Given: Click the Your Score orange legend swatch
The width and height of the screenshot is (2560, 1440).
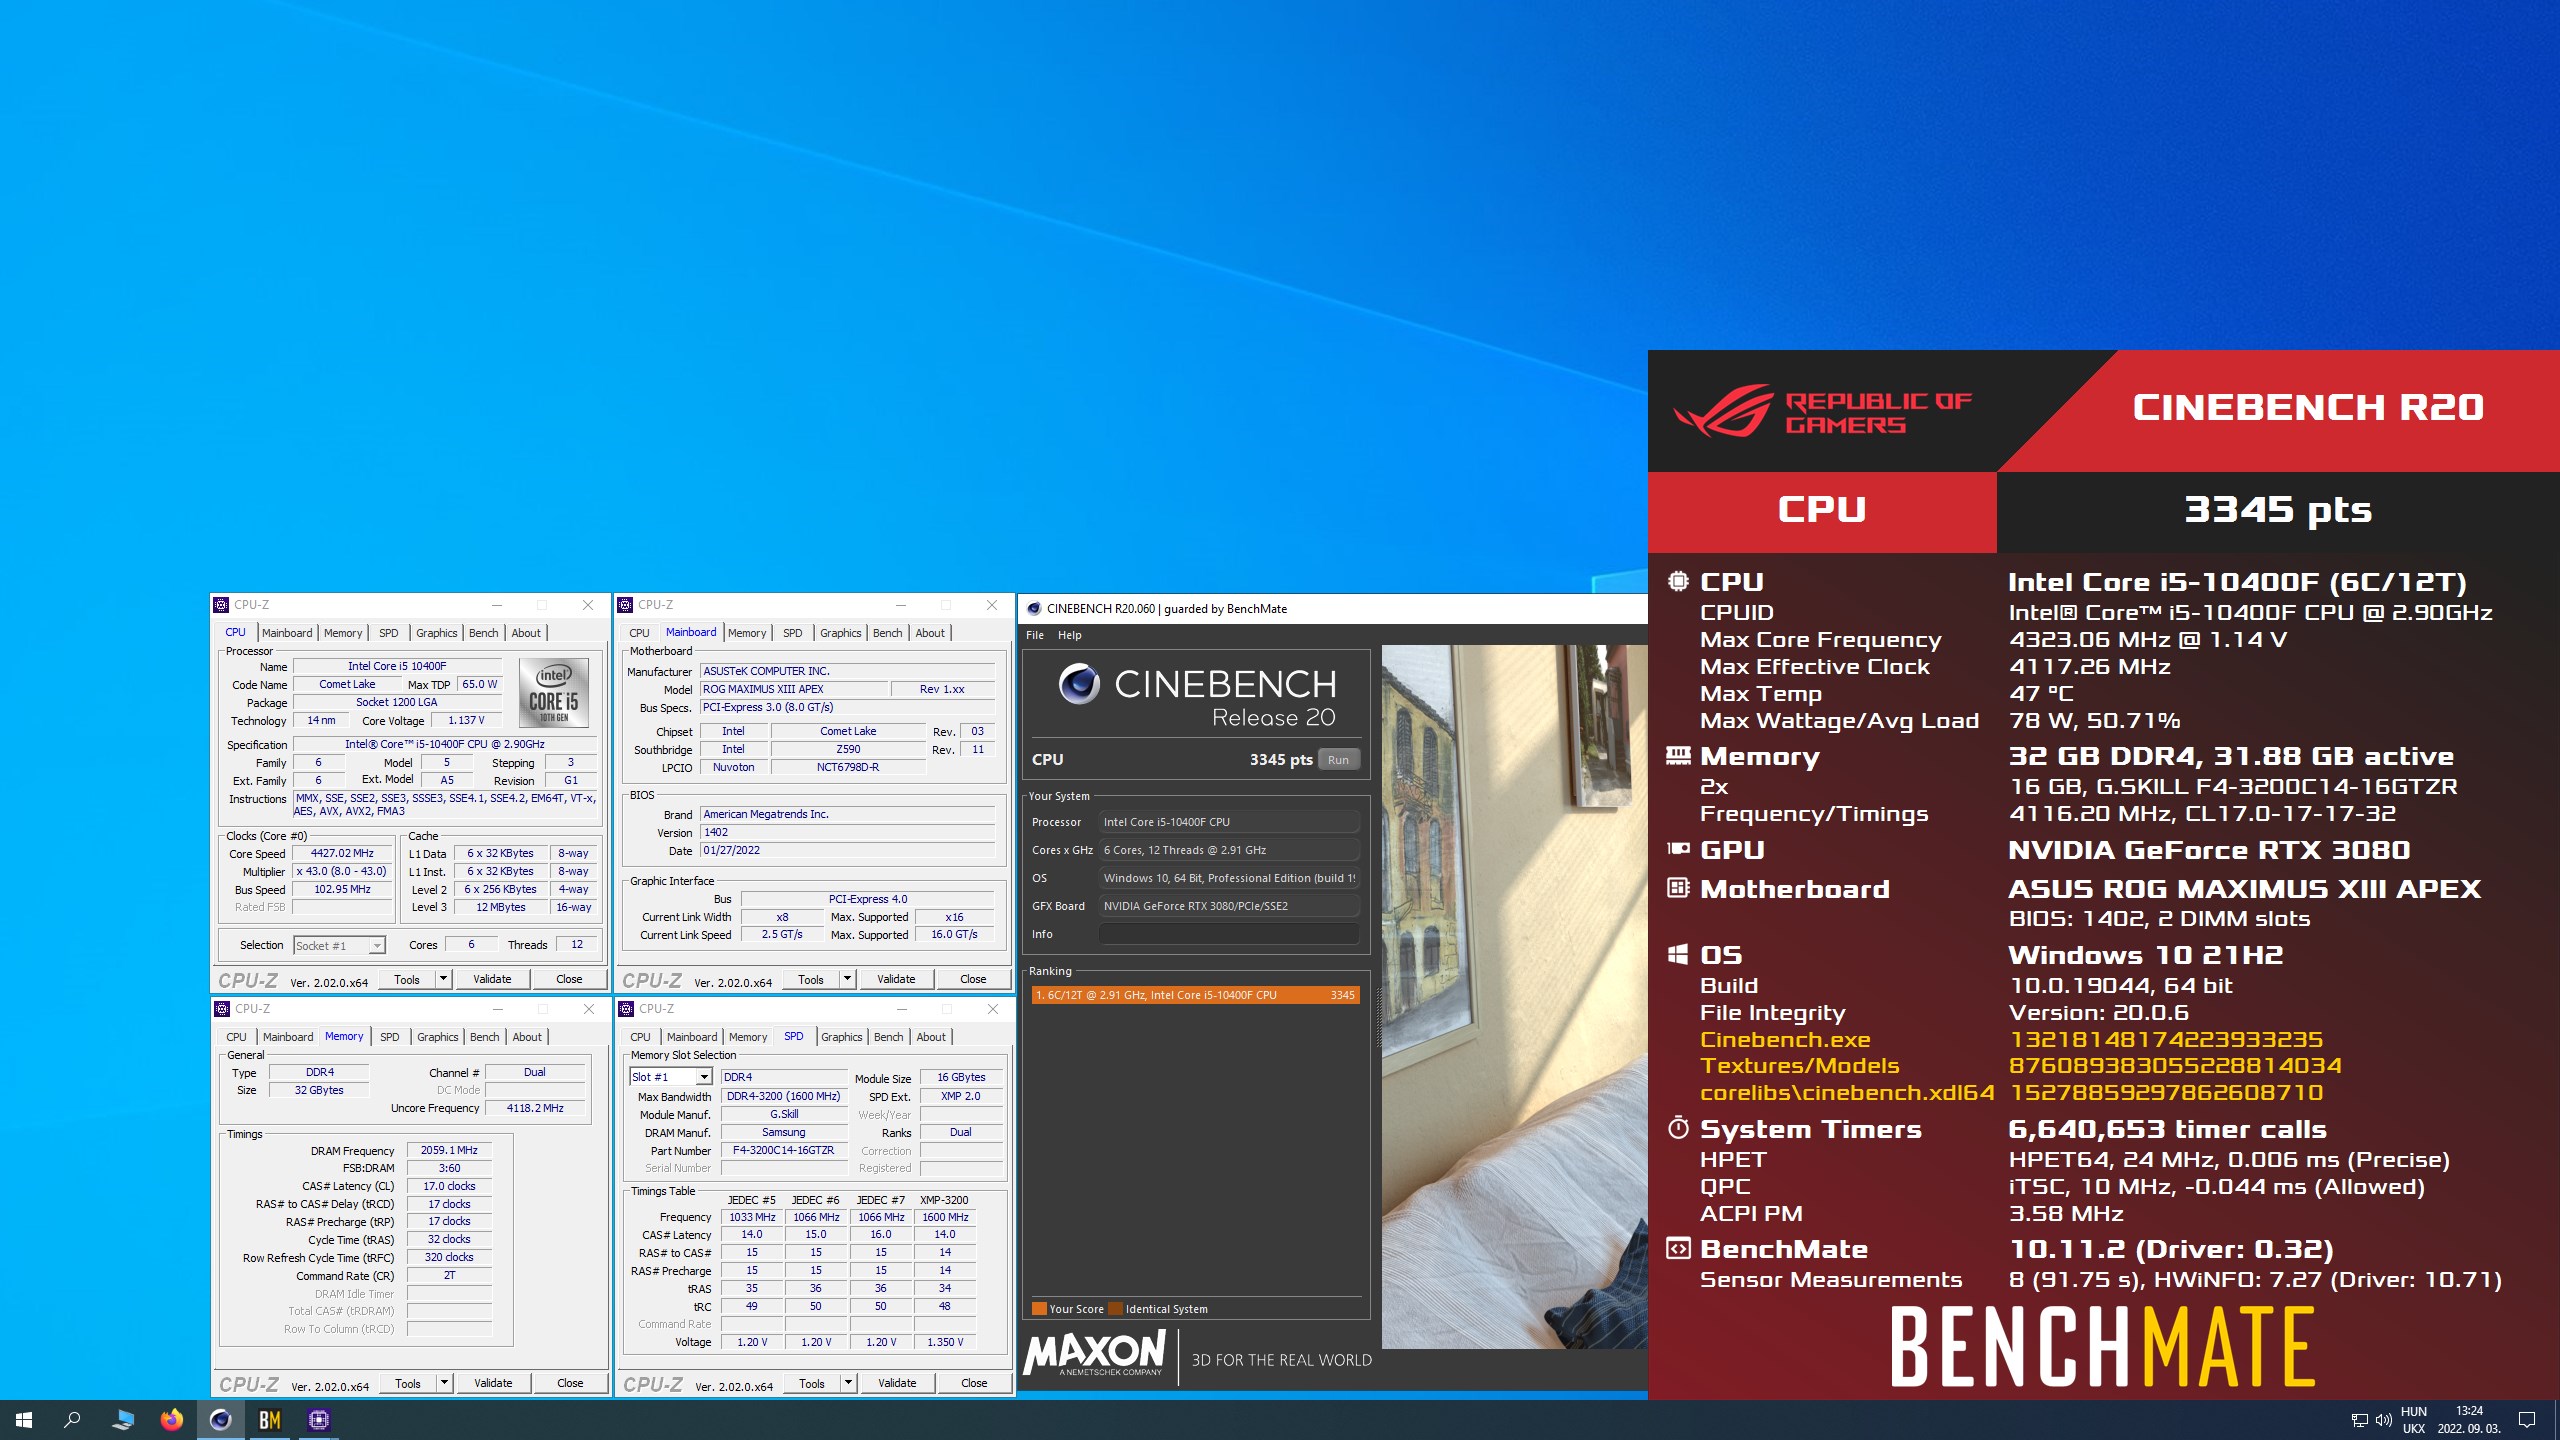Looking at the screenshot, I should (1039, 1309).
